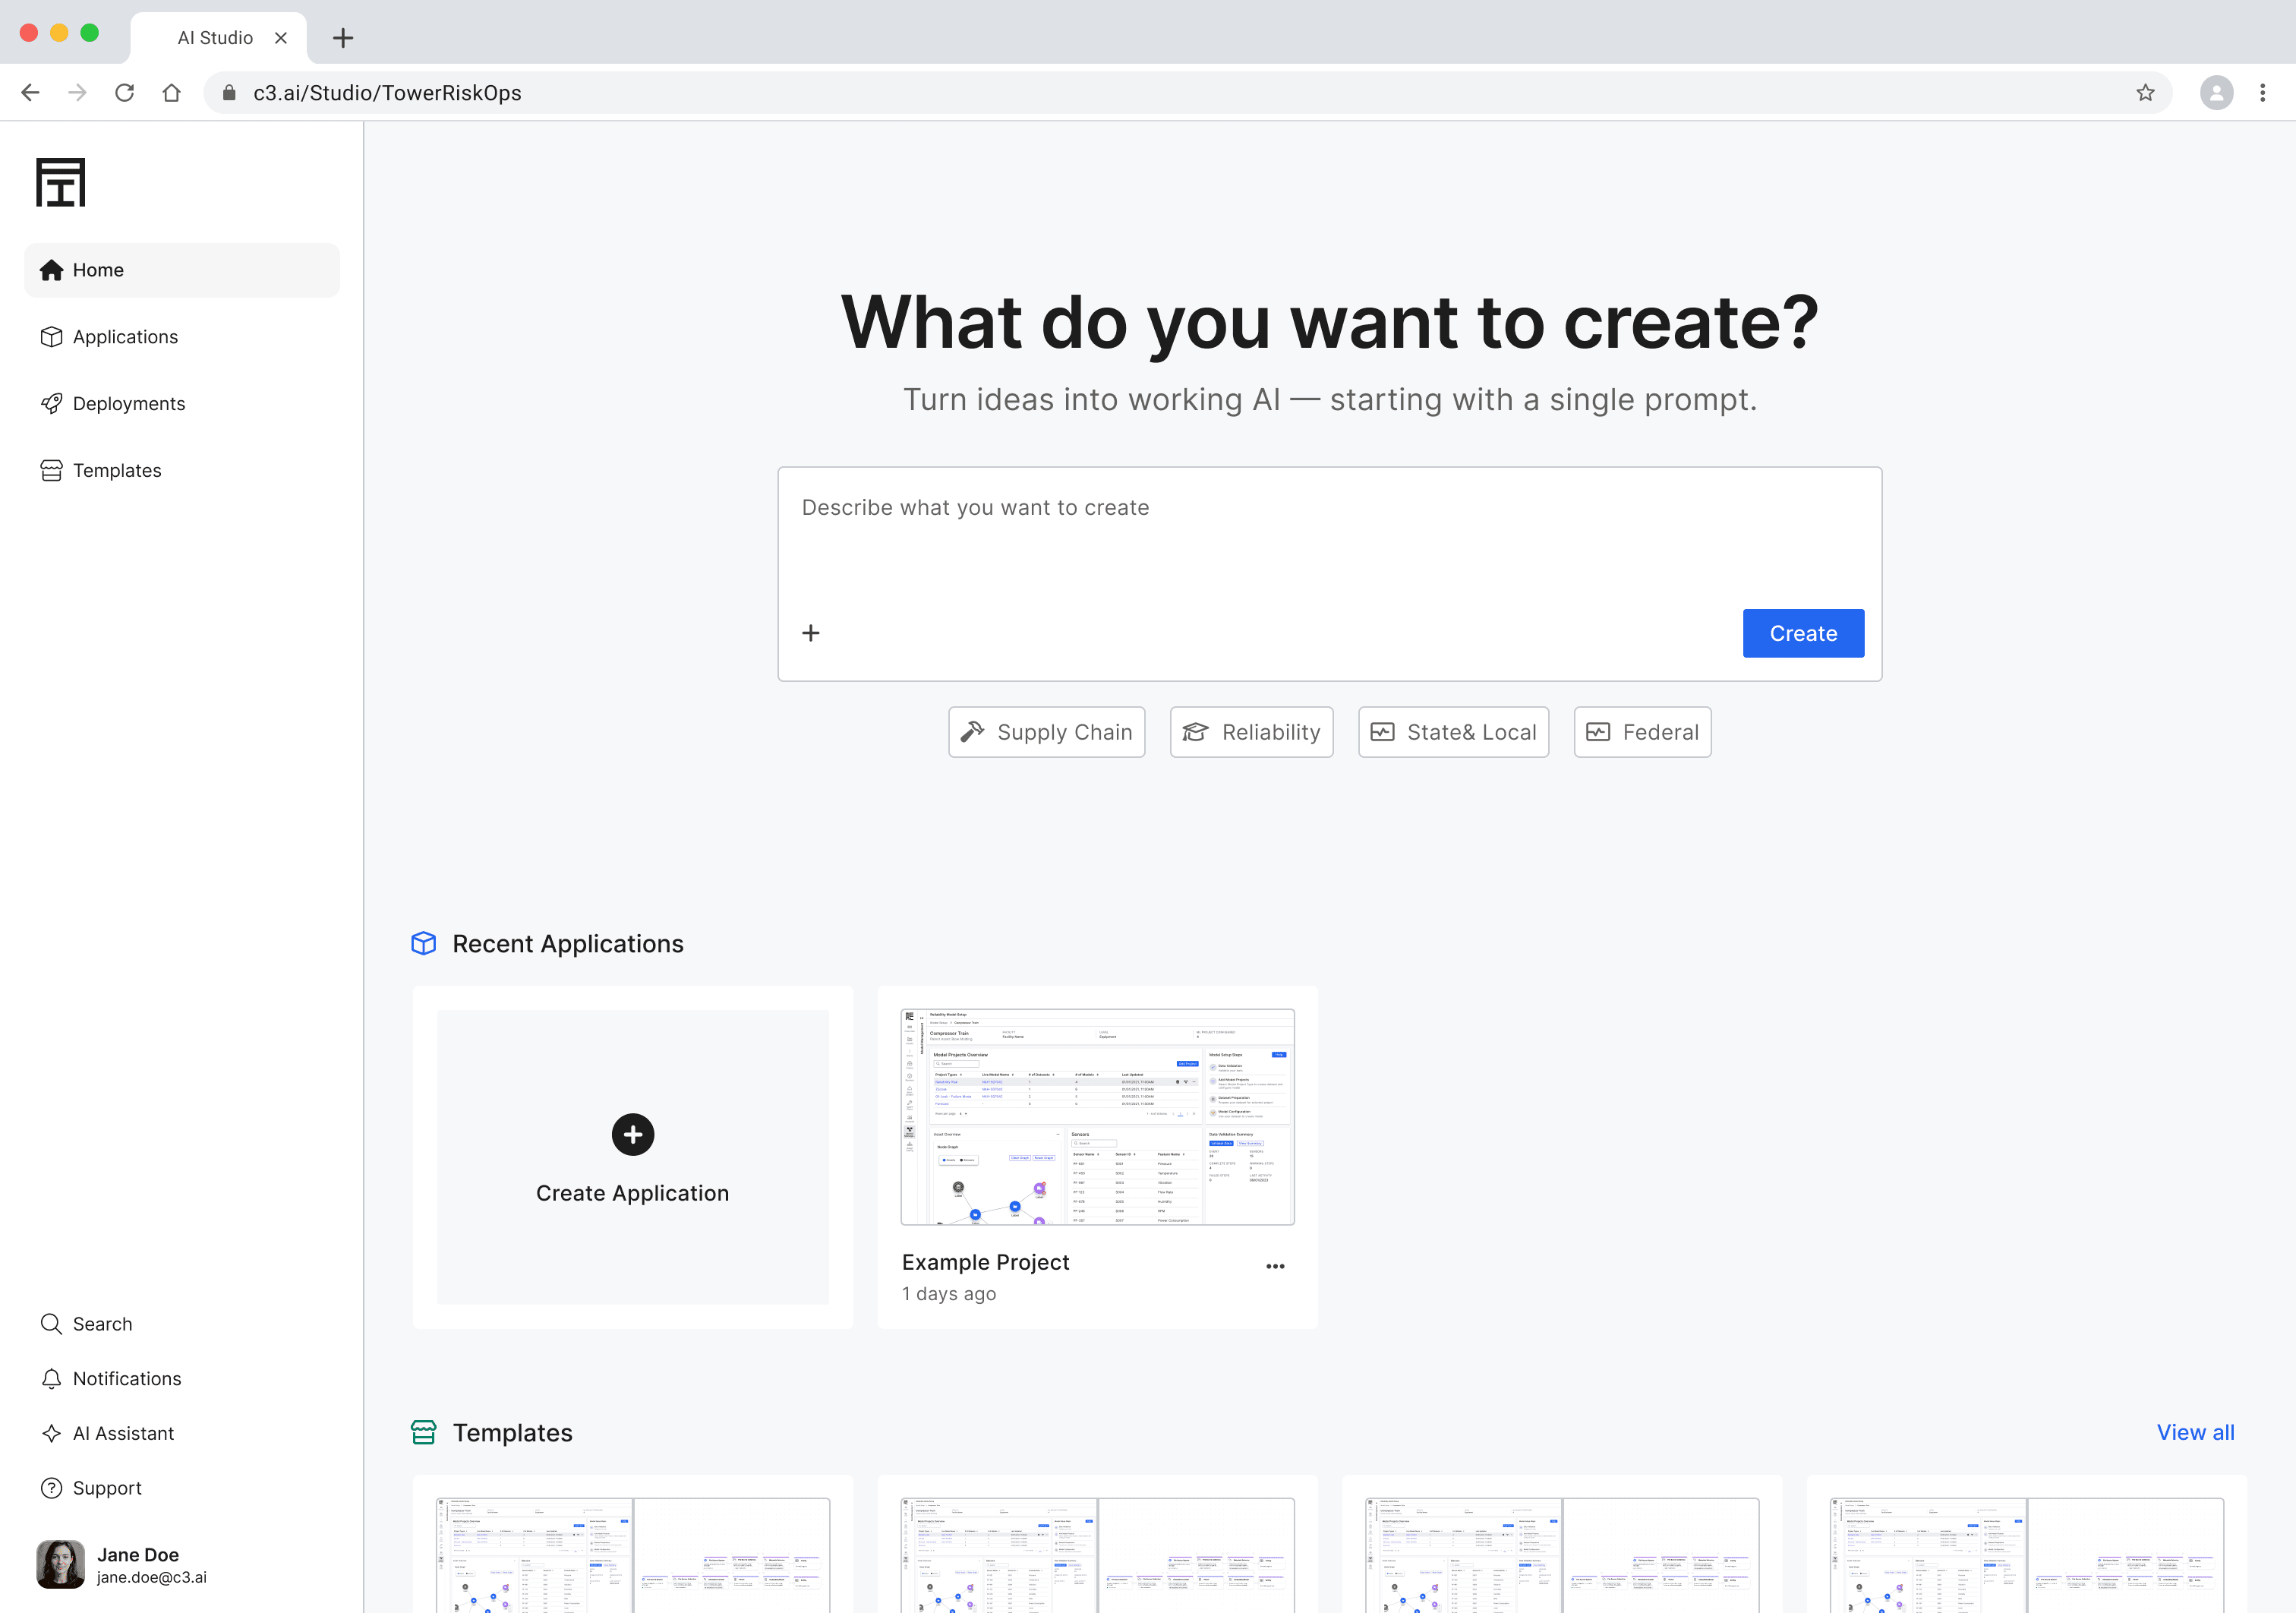Screen dimensions: 2296x1613
Task: Select Deployments from the sidebar
Action: (x=128, y=403)
